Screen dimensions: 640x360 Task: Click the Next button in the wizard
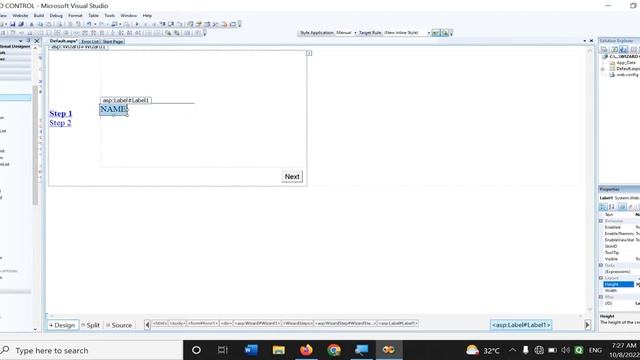[x=292, y=176]
